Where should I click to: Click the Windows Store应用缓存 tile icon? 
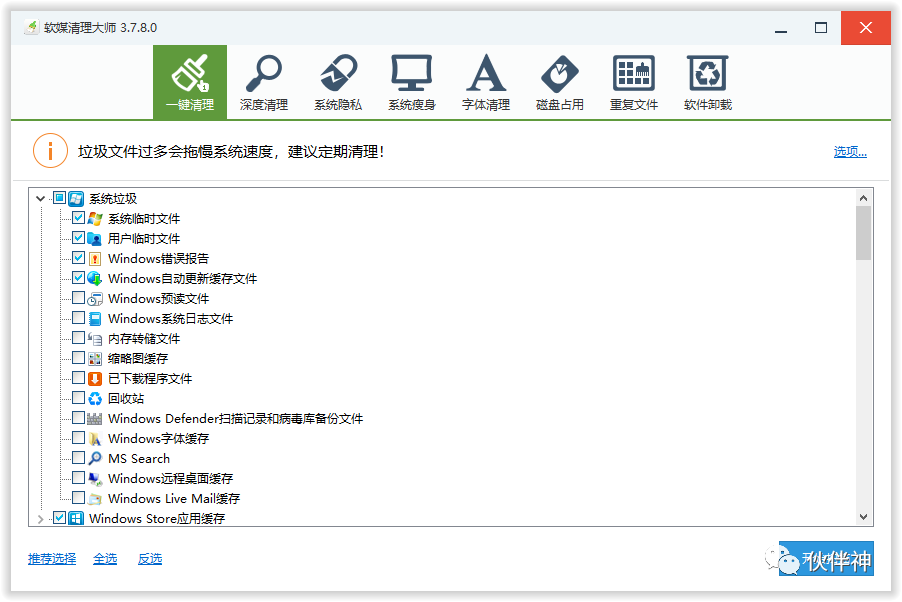76,518
